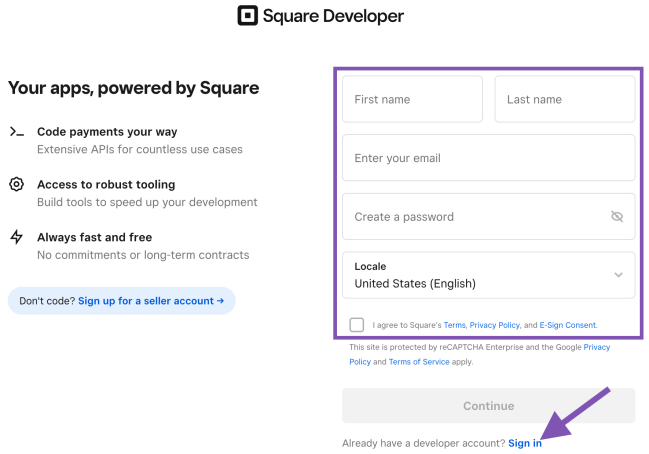Image resolution: width=649 pixels, height=454 pixels.
Task: Open the E-Sign Consent link
Action: pos(567,325)
